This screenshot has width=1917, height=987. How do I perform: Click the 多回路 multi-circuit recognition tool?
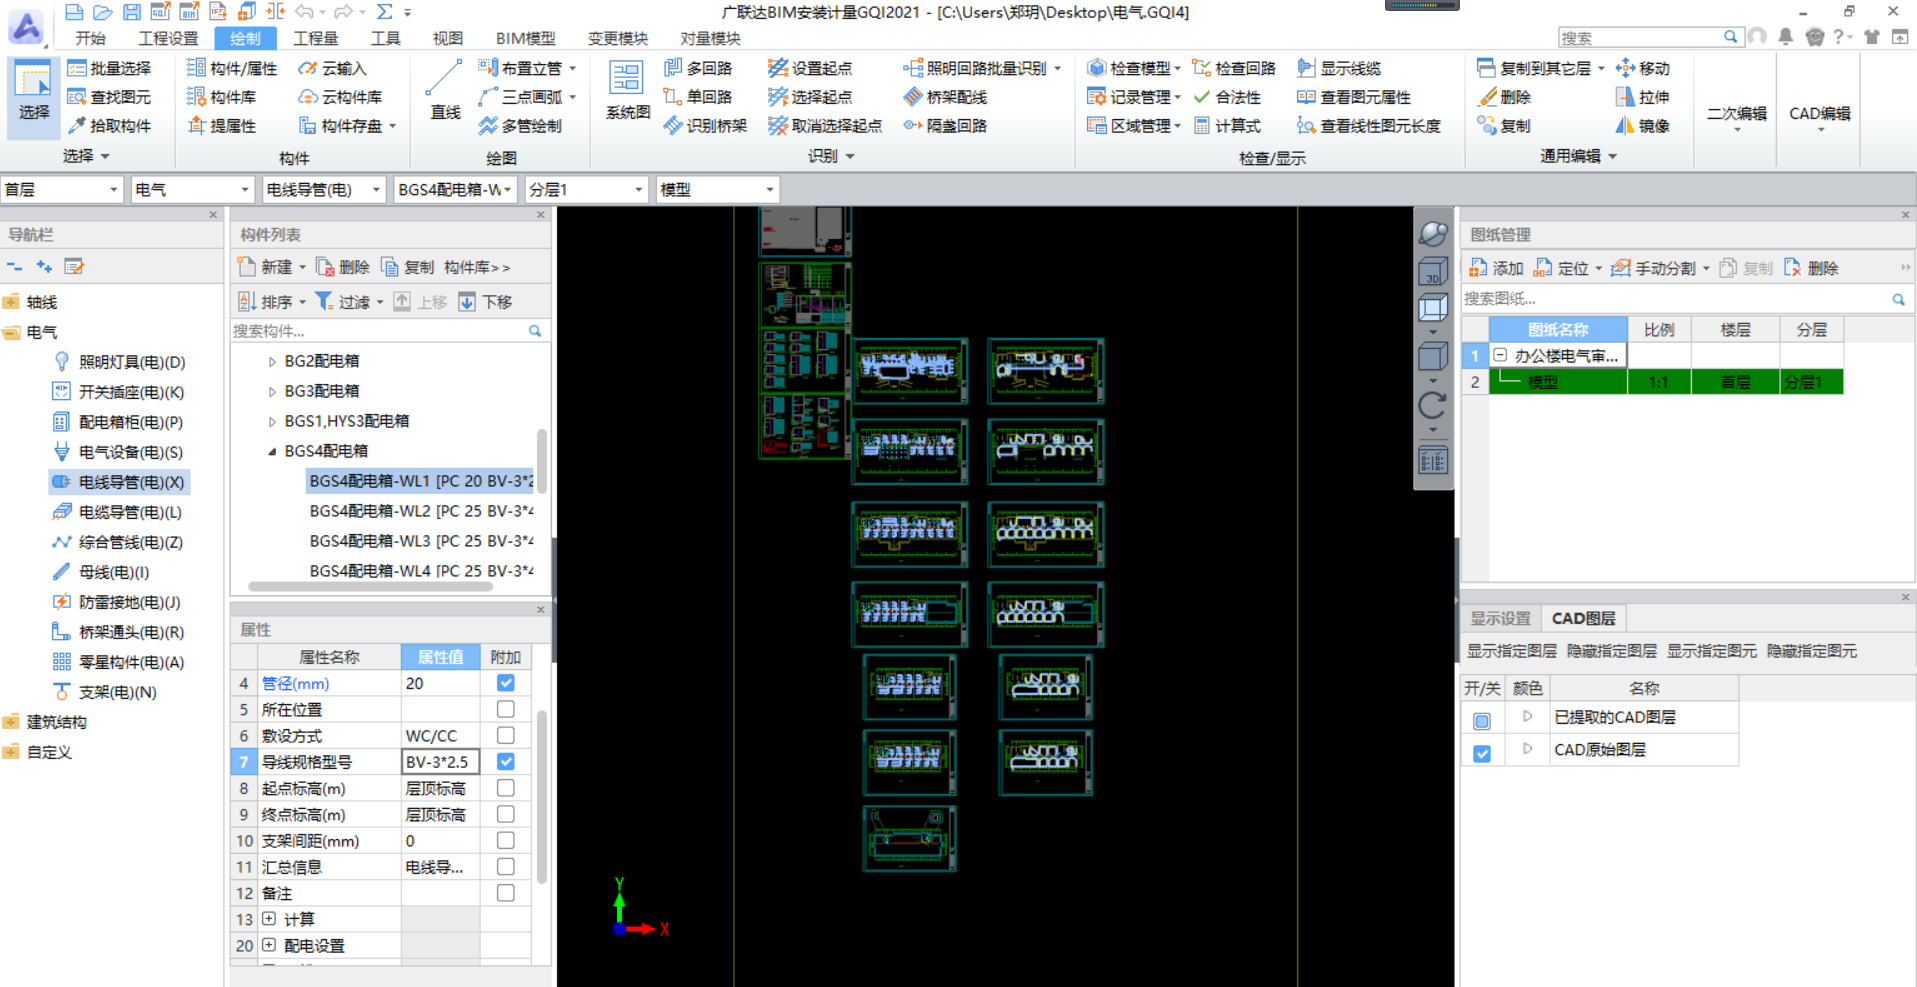[x=699, y=68]
